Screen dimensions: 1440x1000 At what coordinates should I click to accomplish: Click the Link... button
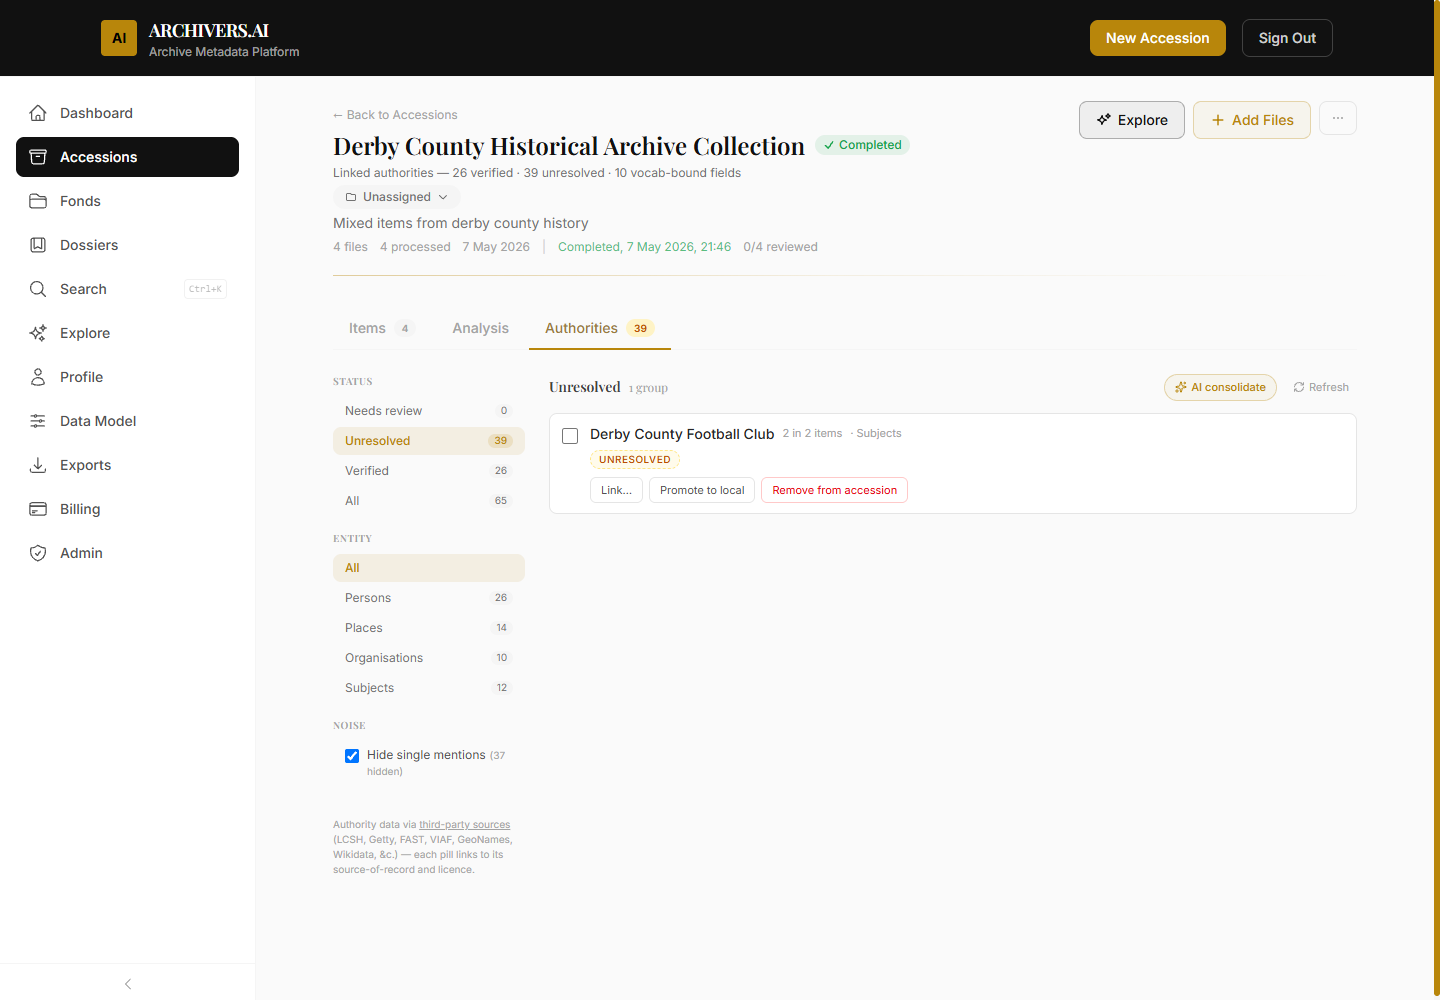(x=616, y=490)
